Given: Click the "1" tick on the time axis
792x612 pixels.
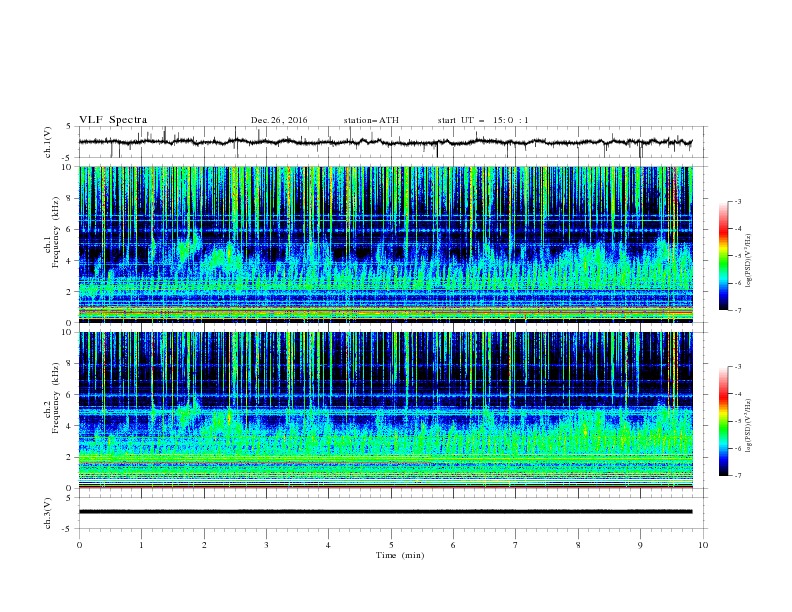Looking at the screenshot, I should (141, 545).
